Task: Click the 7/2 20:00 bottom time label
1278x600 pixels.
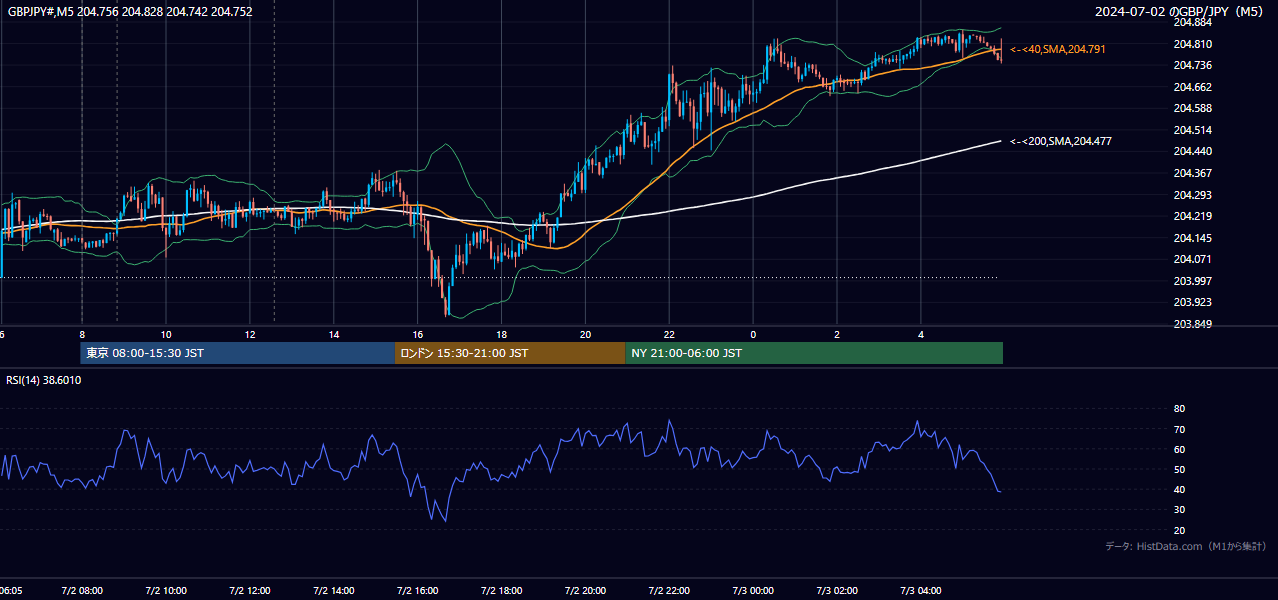Action: tap(586, 591)
